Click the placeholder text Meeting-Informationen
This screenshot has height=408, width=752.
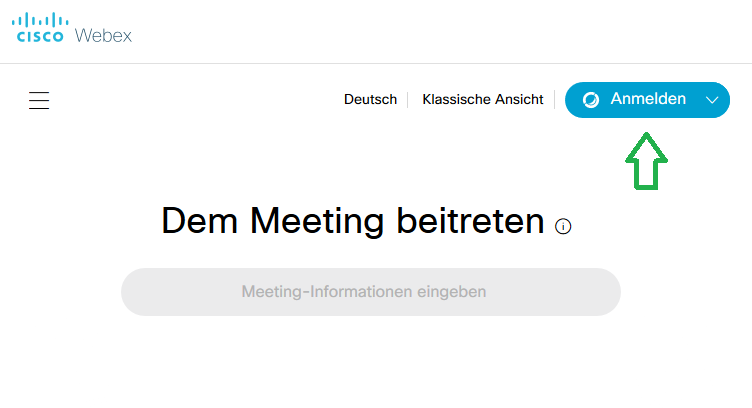(327, 291)
